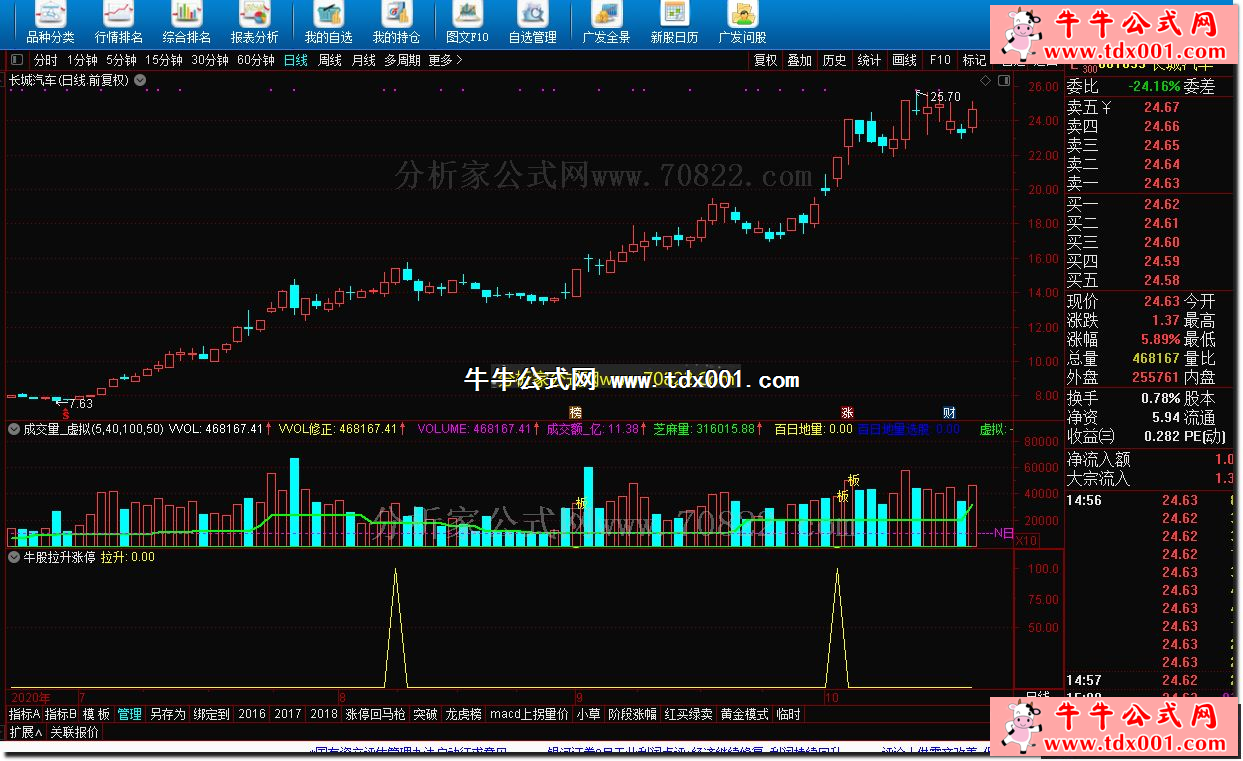The height and width of the screenshot is (761, 1243).
Task: Expand 成交量_虚拟 indicator dropdown arrow
Action: (x=14, y=429)
